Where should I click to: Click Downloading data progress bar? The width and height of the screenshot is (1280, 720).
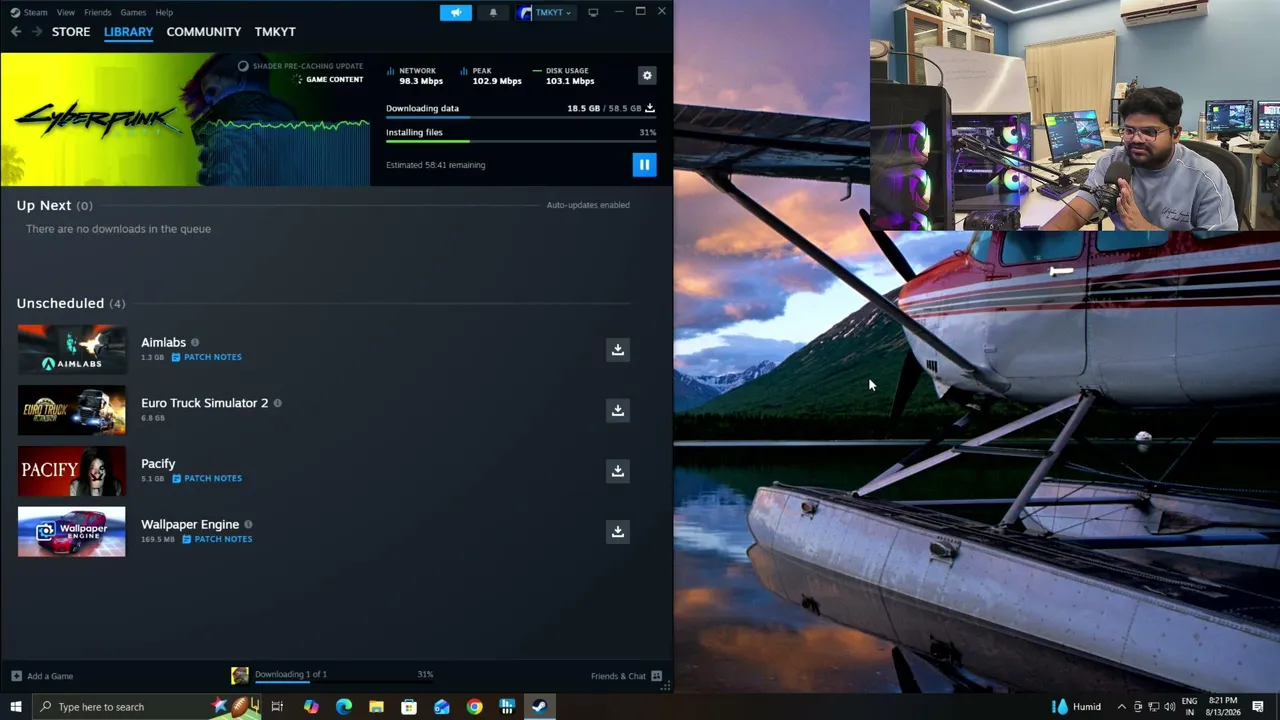point(521,118)
